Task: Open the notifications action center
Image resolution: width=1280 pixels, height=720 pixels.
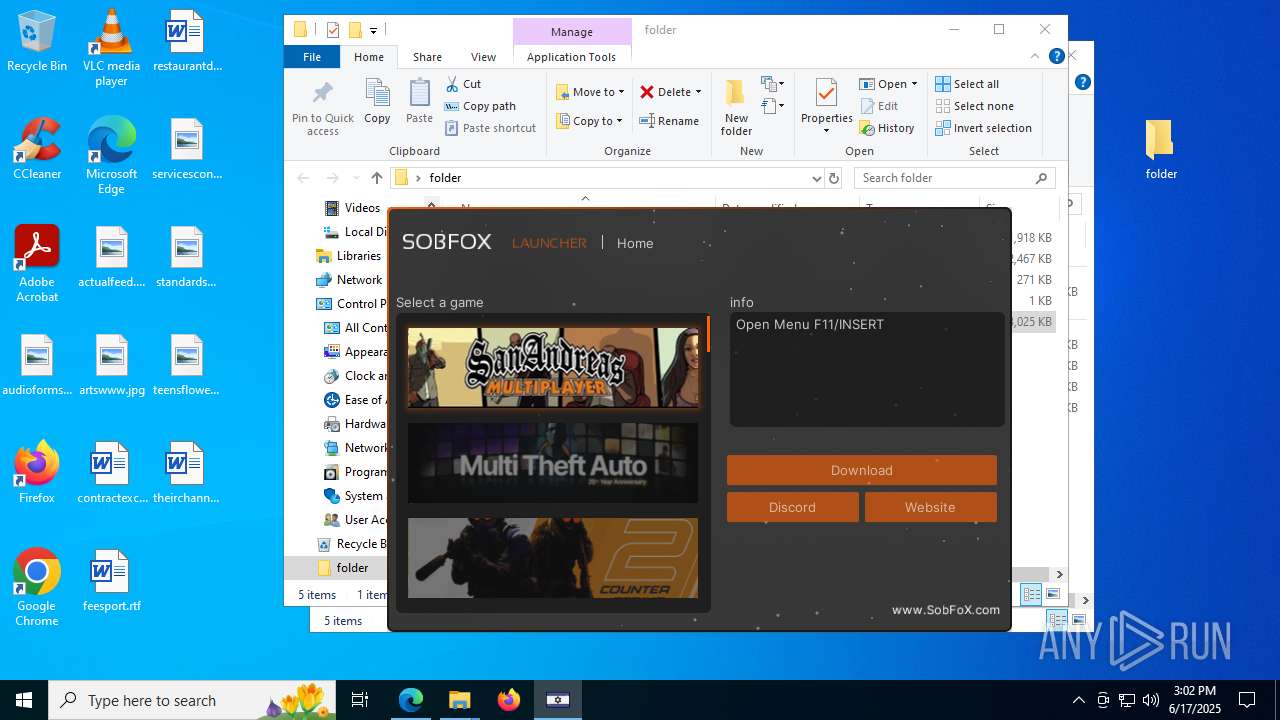Action: point(1247,700)
